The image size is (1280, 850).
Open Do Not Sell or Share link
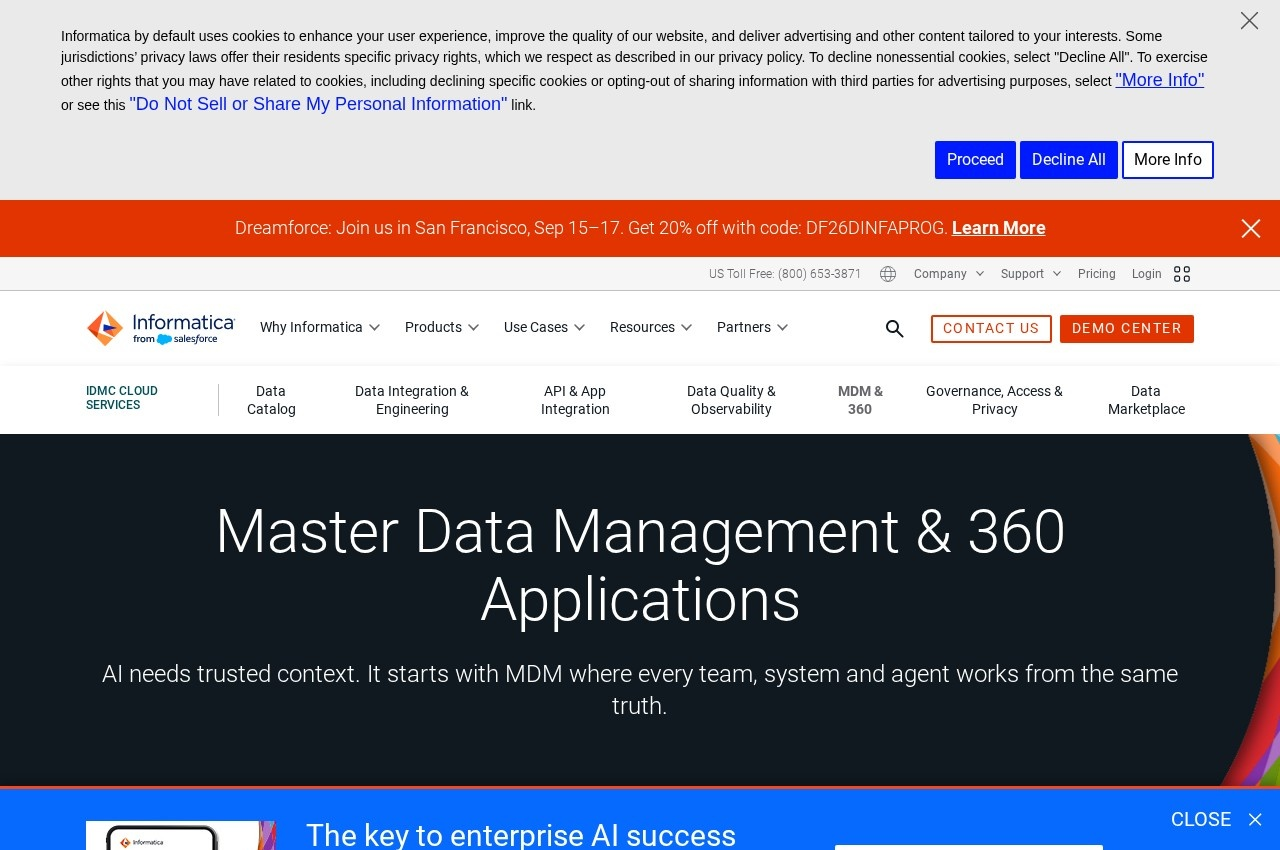(318, 104)
